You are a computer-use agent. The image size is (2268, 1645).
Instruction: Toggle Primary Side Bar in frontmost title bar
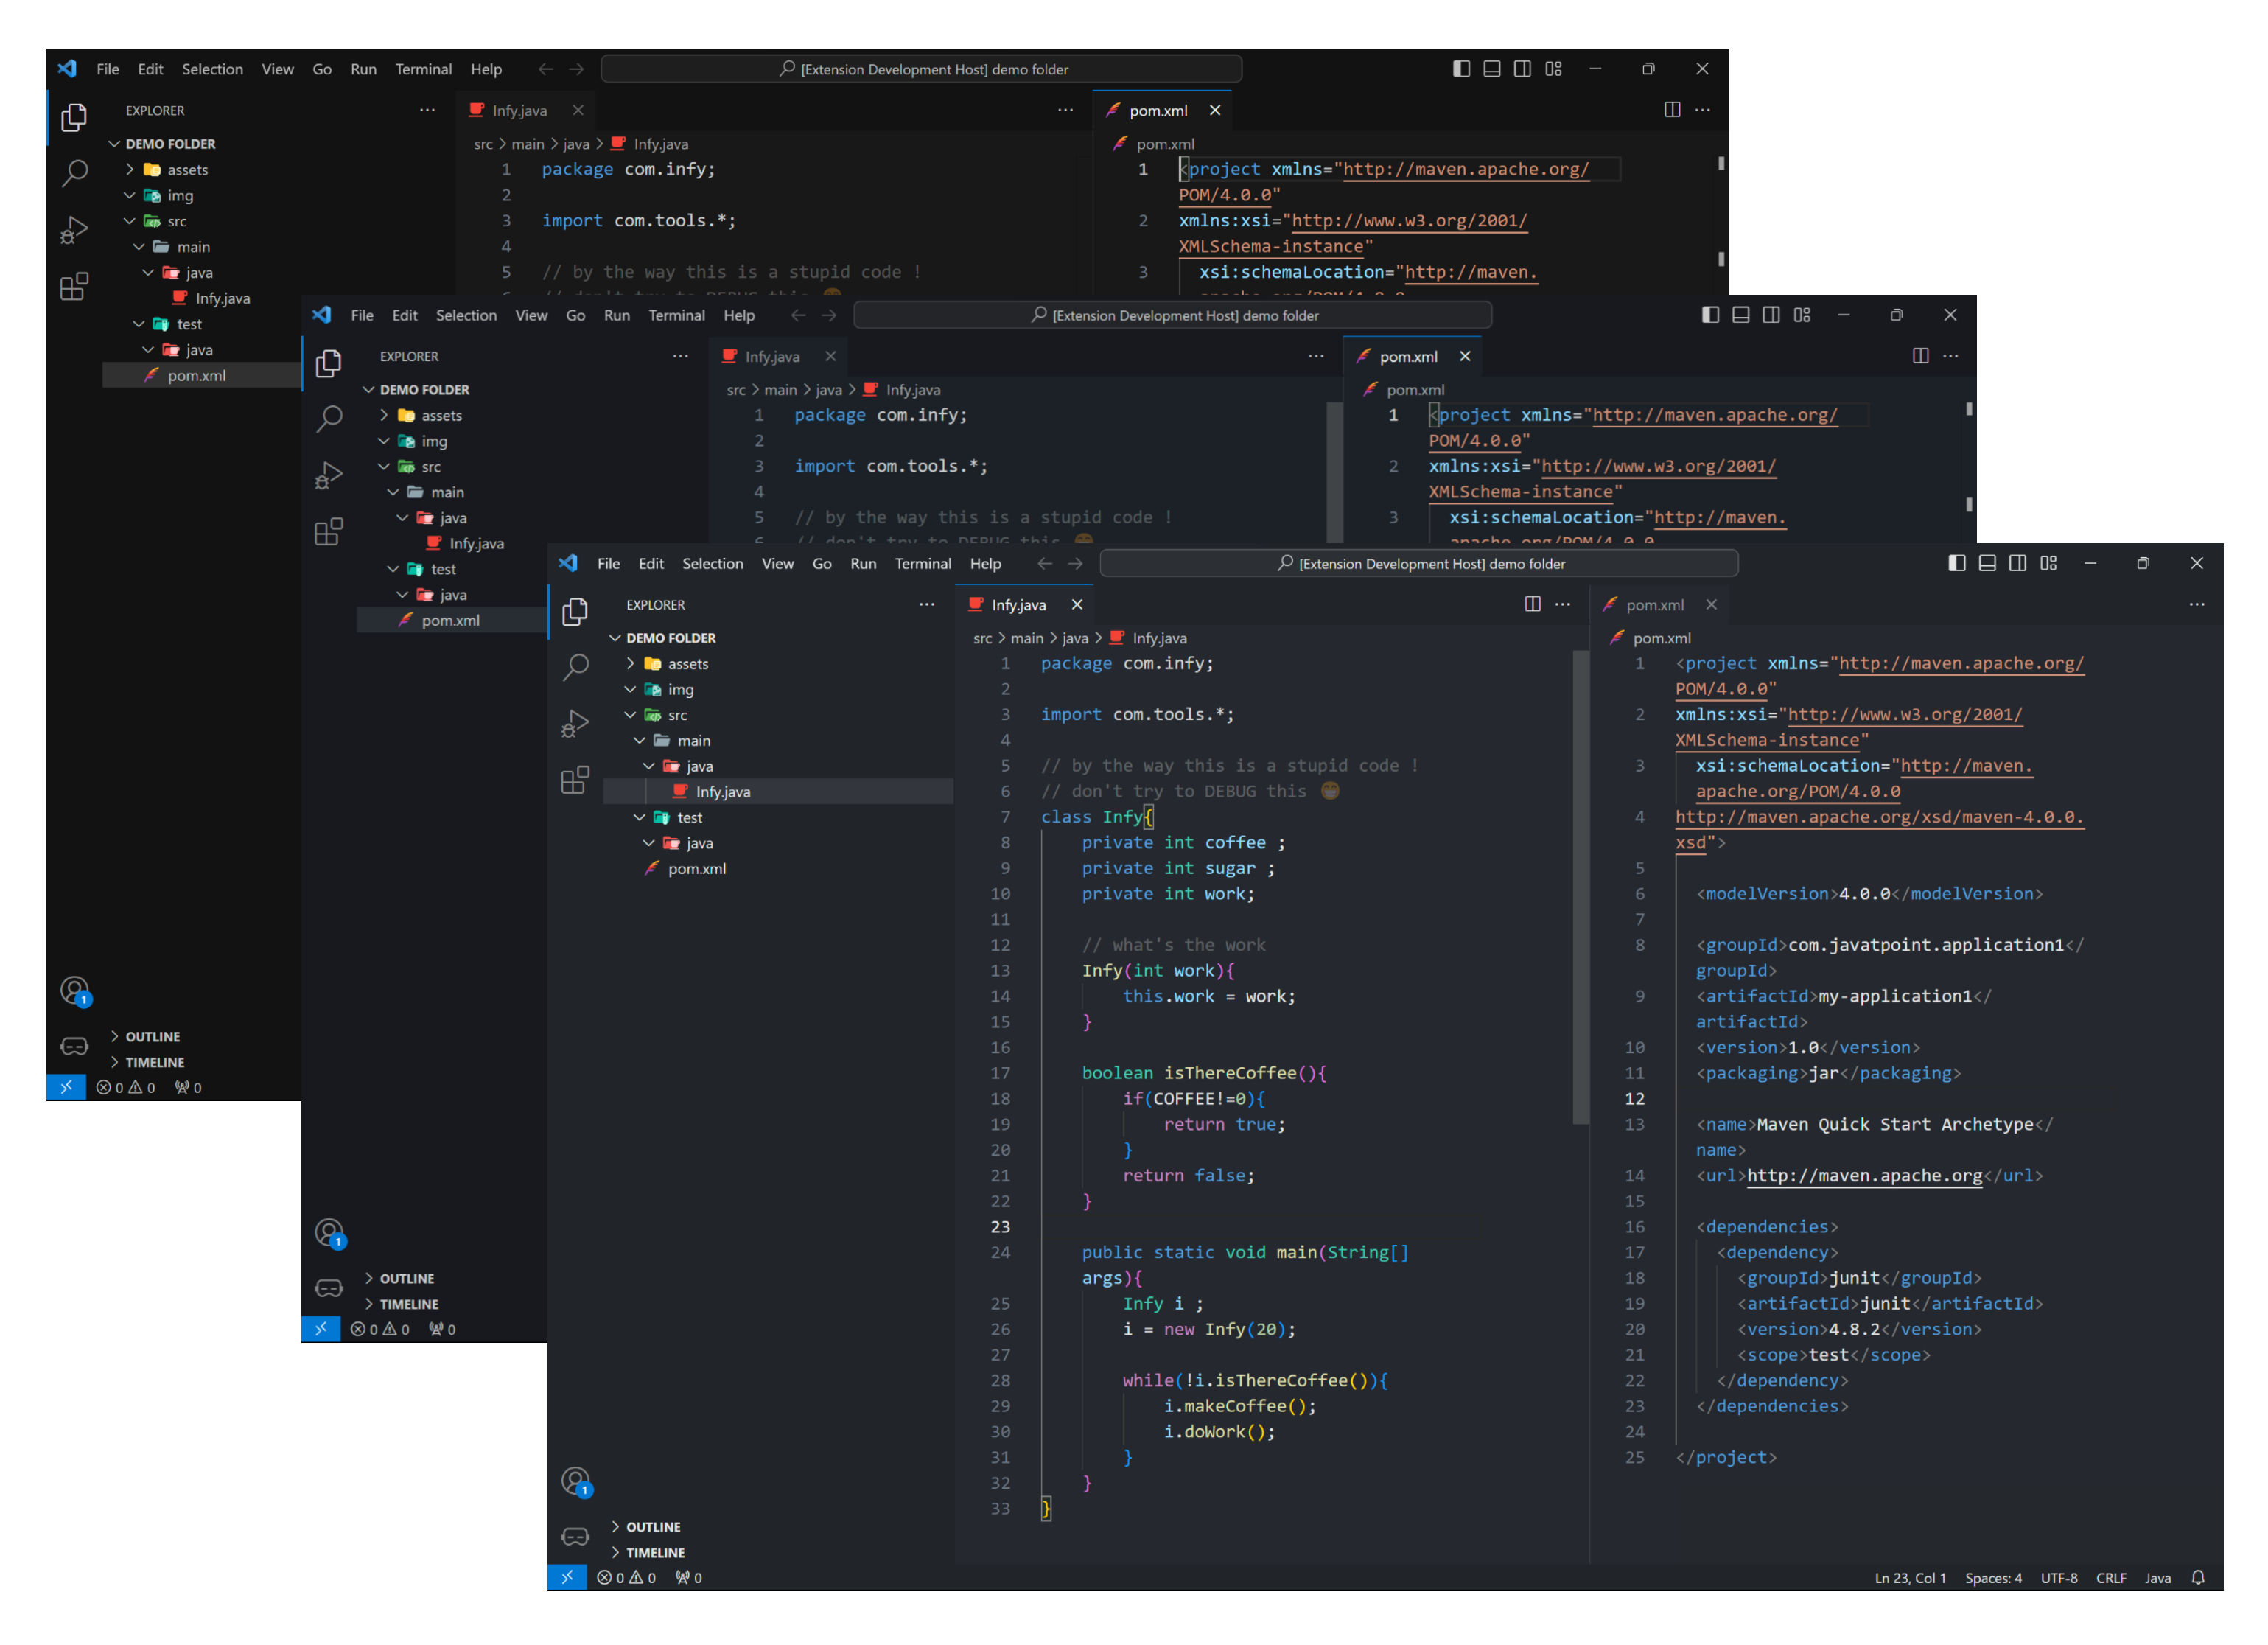(x=1957, y=563)
